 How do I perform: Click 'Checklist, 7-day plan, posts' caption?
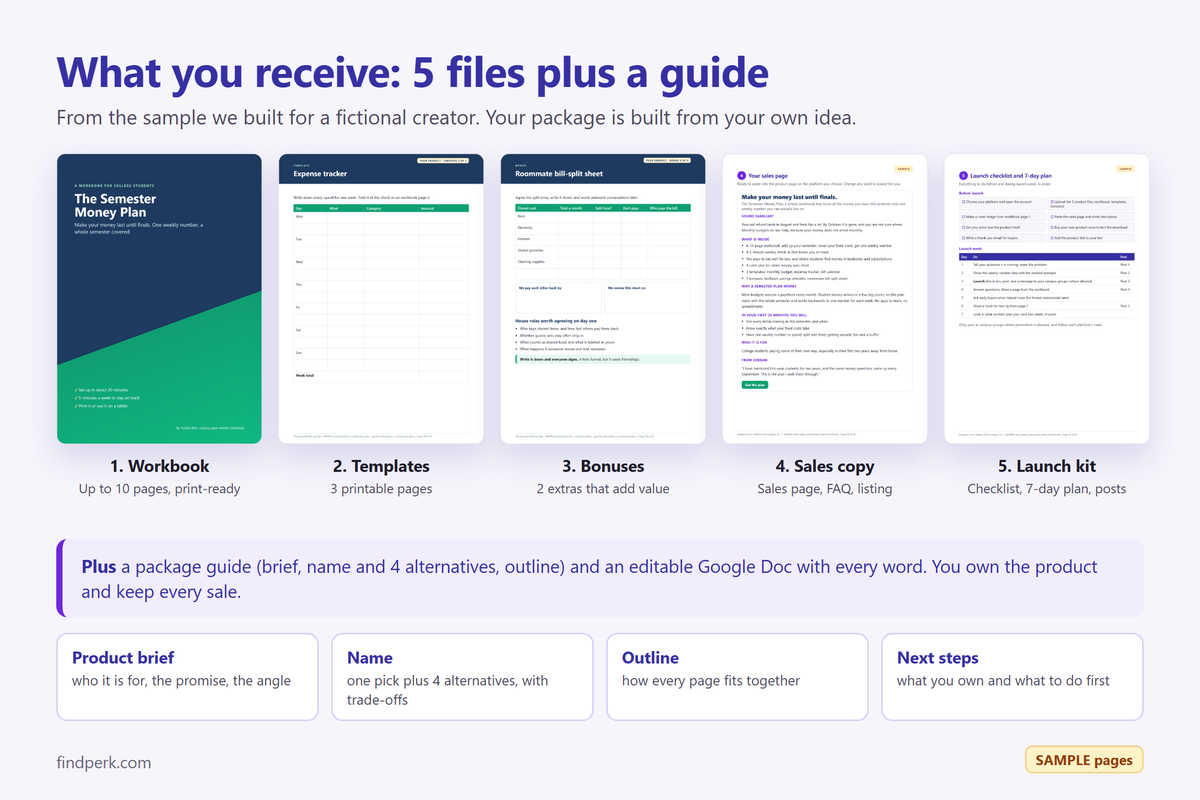pyautogui.click(x=1047, y=489)
